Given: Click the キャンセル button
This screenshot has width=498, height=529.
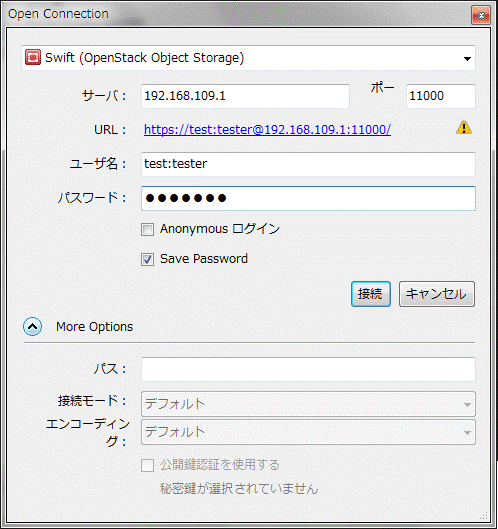Looking at the screenshot, I should [x=437, y=294].
